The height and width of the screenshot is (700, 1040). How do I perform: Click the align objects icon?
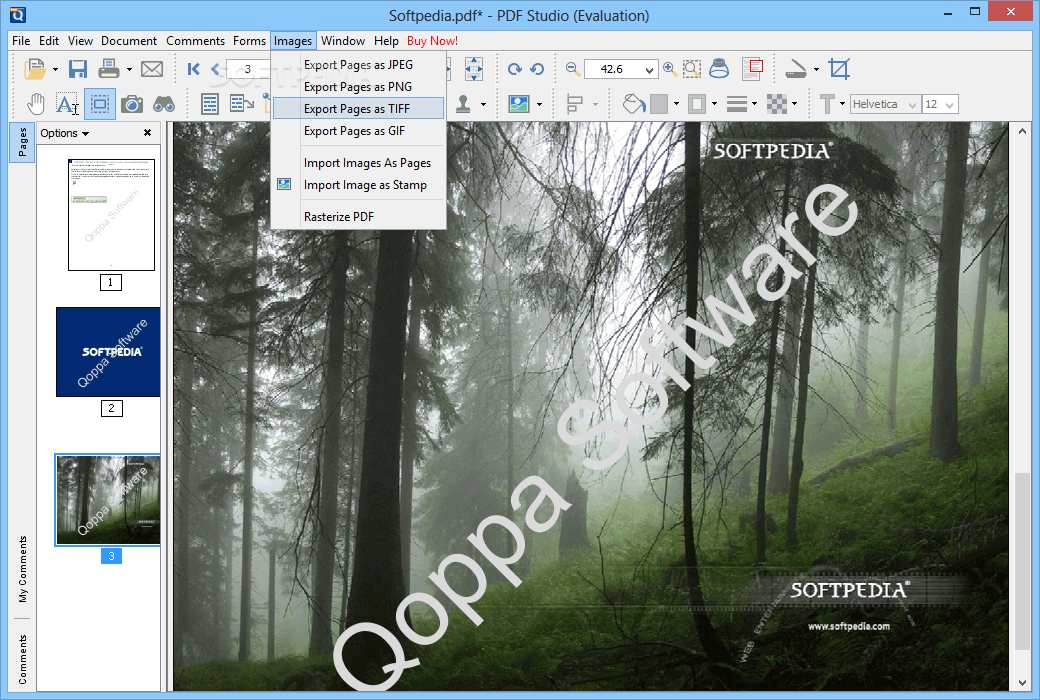tap(574, 104)
